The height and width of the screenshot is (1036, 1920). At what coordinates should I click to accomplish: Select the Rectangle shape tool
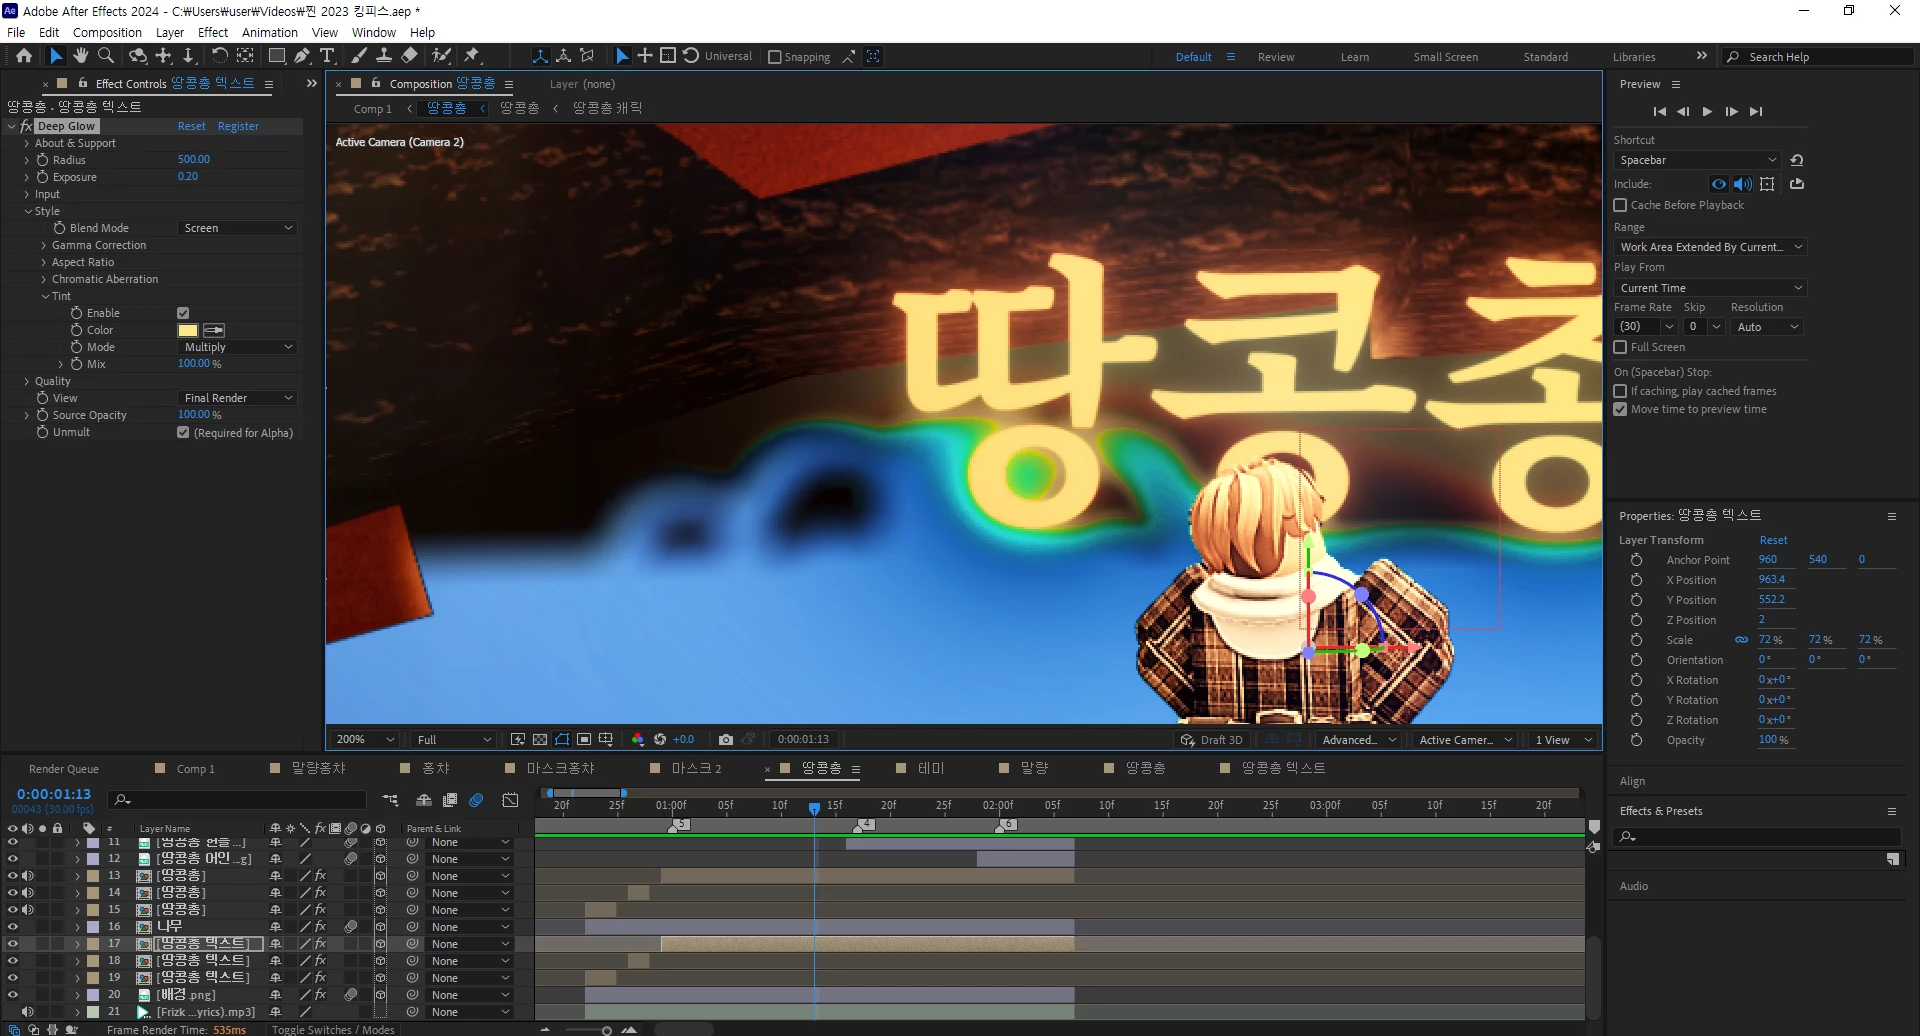tap(277, 56)
